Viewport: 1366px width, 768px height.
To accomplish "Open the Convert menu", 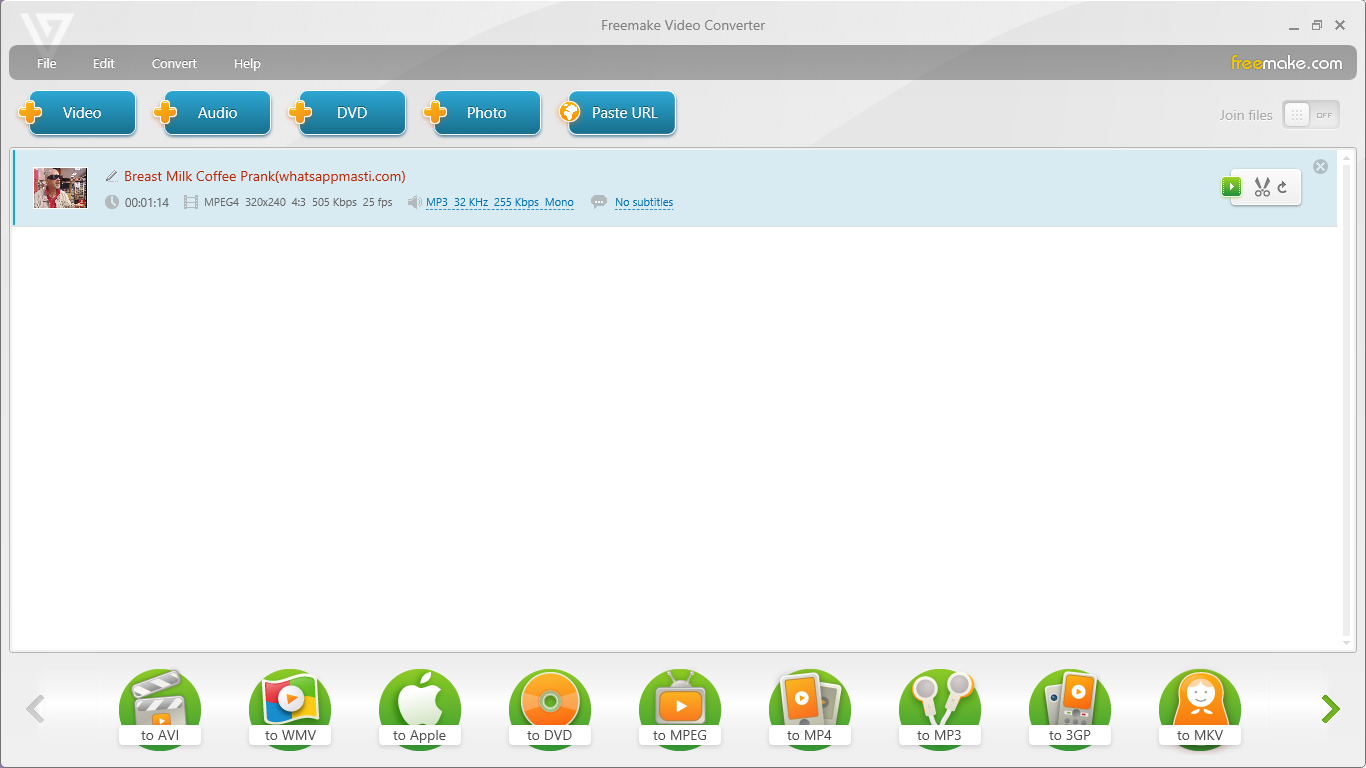I will coord(174,63).
